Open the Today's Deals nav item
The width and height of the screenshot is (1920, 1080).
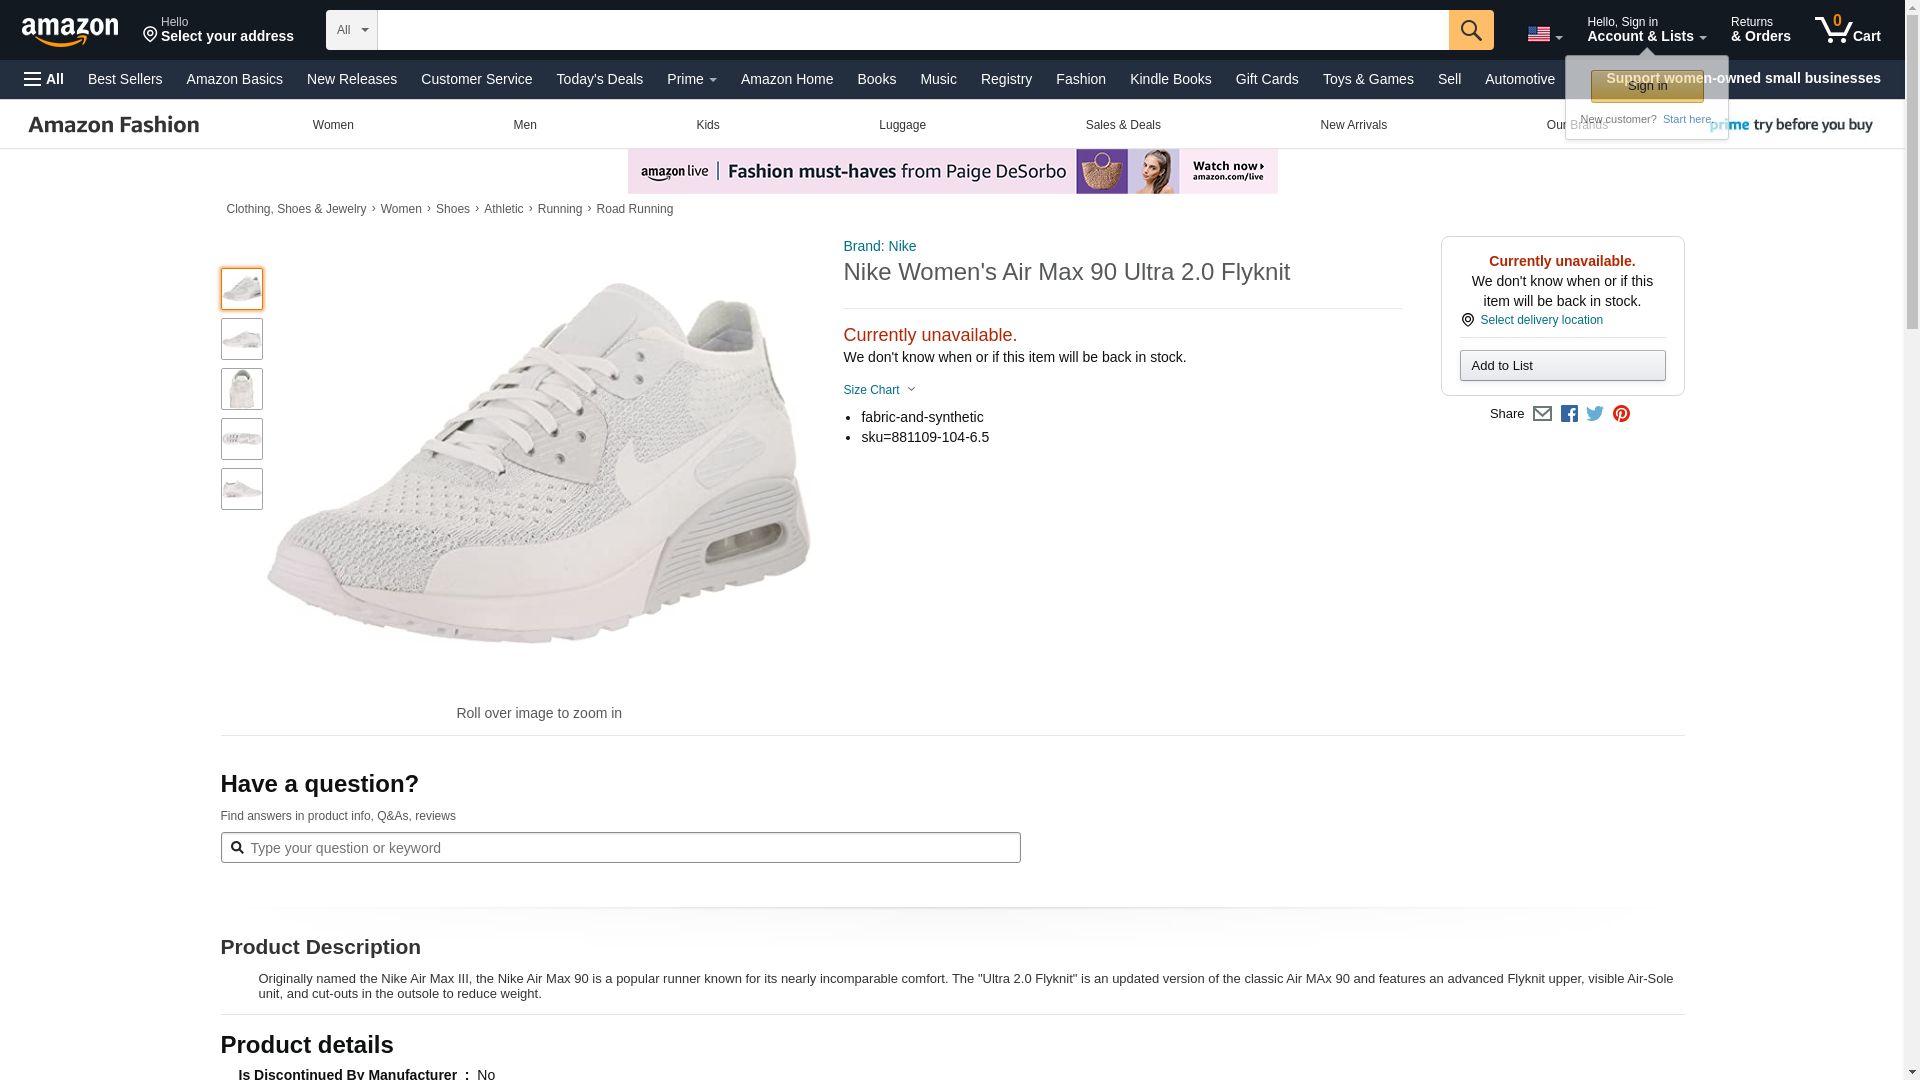pos(599,79)
